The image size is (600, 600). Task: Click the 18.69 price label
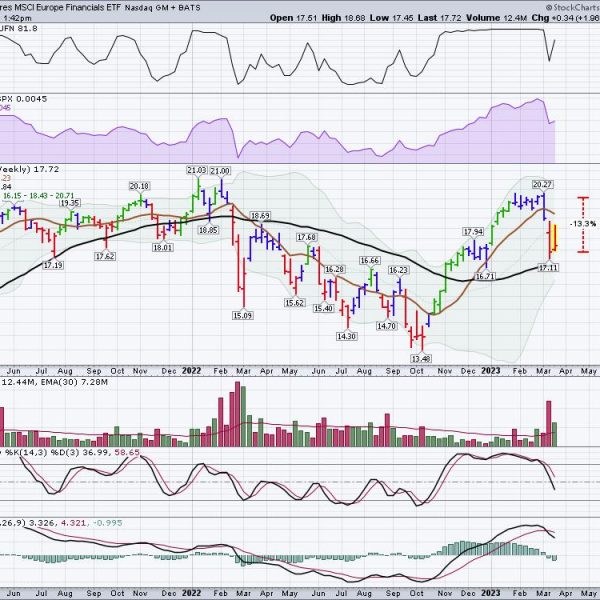(x=260, y=216)
